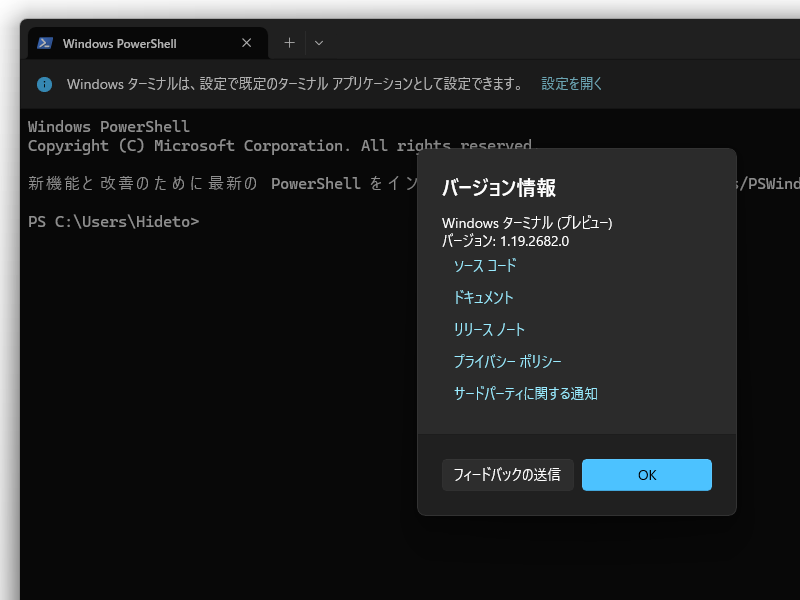Open the profile selection chevron menu
The height and width of the screenshot is (600, 800).
point(318,42)
